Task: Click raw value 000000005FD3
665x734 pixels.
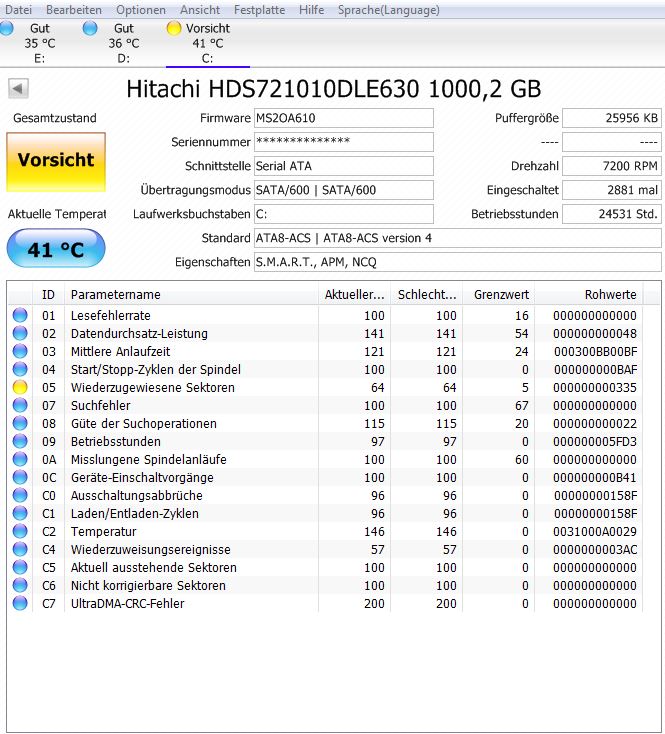Action: coord(595,441)
